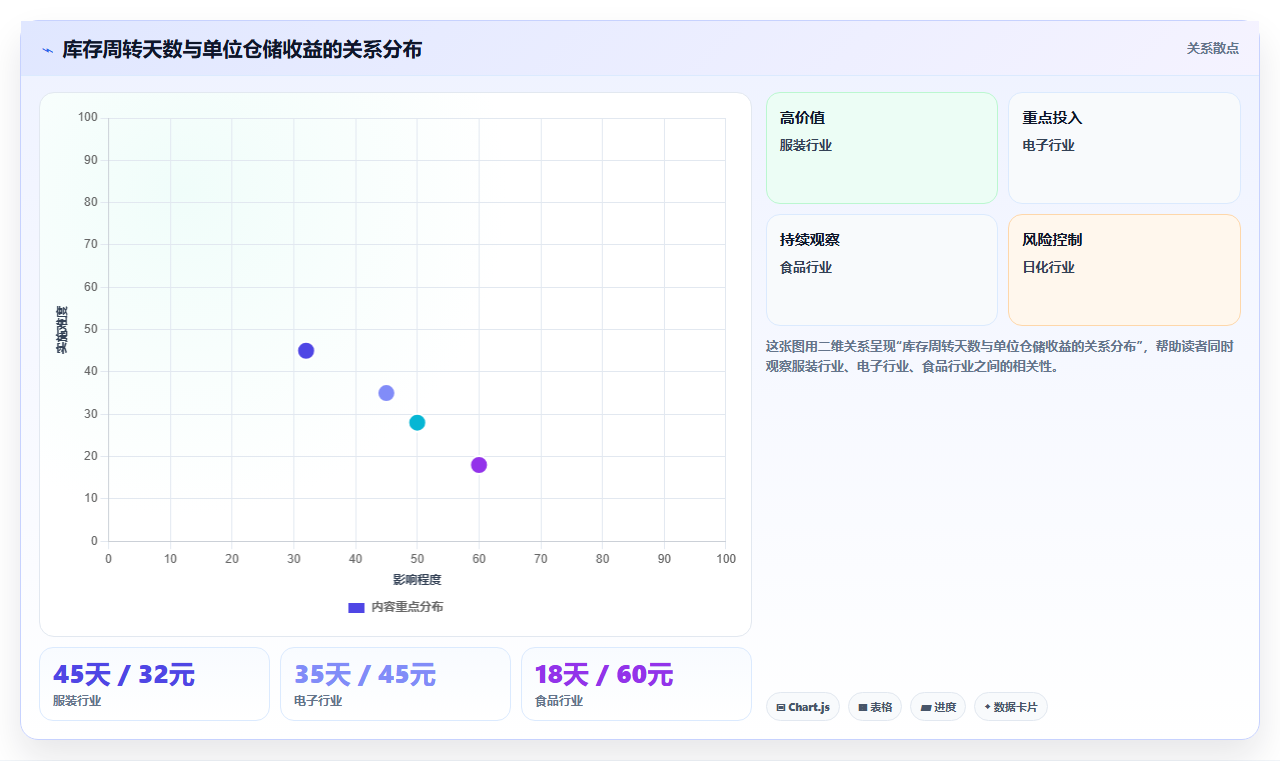Click the Chart.js tag chip
Image resolution: width=1280 pixels, height=761 pixels.
point(802,707)
